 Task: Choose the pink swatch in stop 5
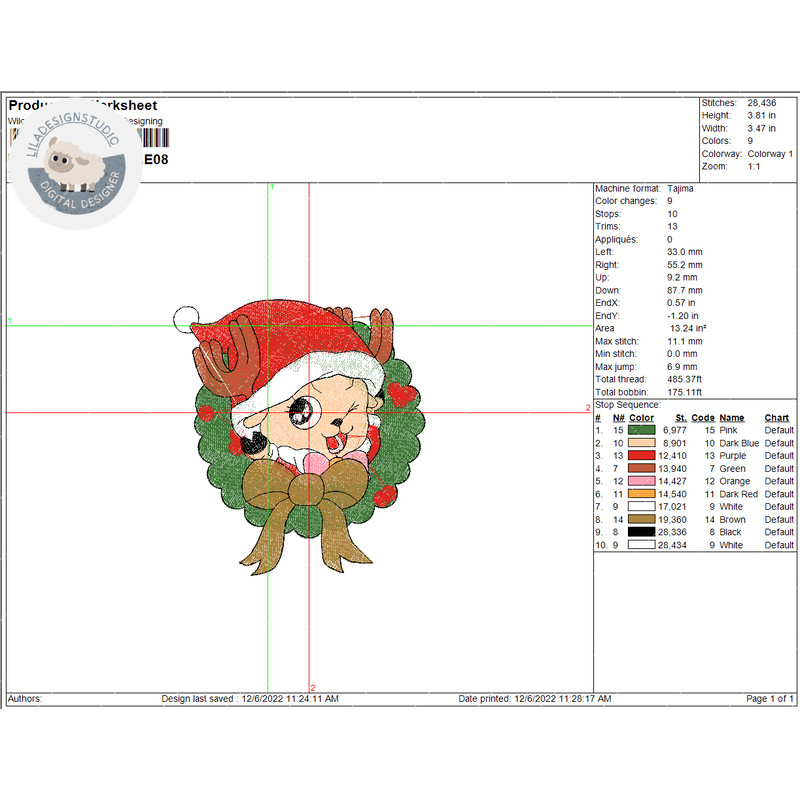click(641, 482)
